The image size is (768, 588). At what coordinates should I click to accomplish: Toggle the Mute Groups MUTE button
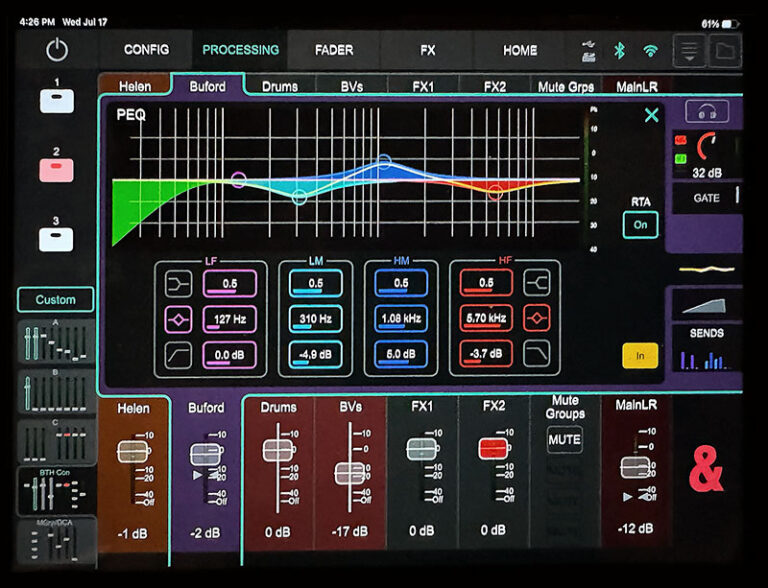564,439
